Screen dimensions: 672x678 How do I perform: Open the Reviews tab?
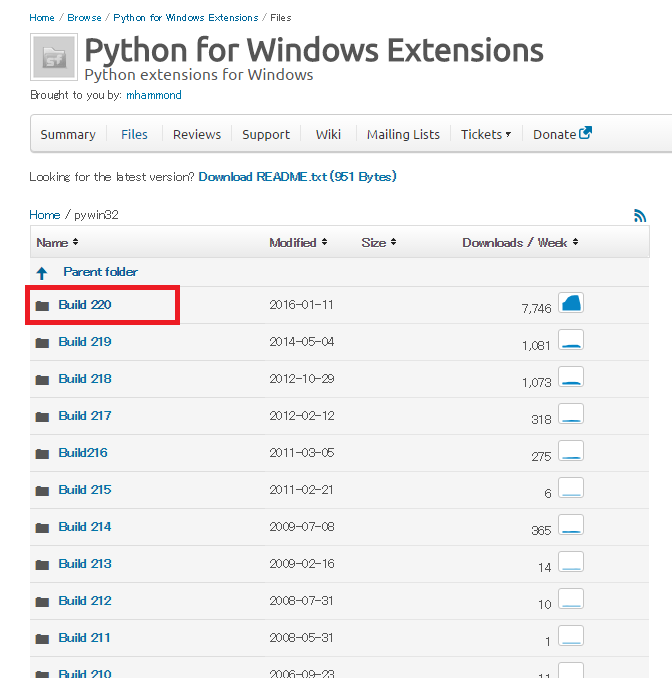(197, 134)
